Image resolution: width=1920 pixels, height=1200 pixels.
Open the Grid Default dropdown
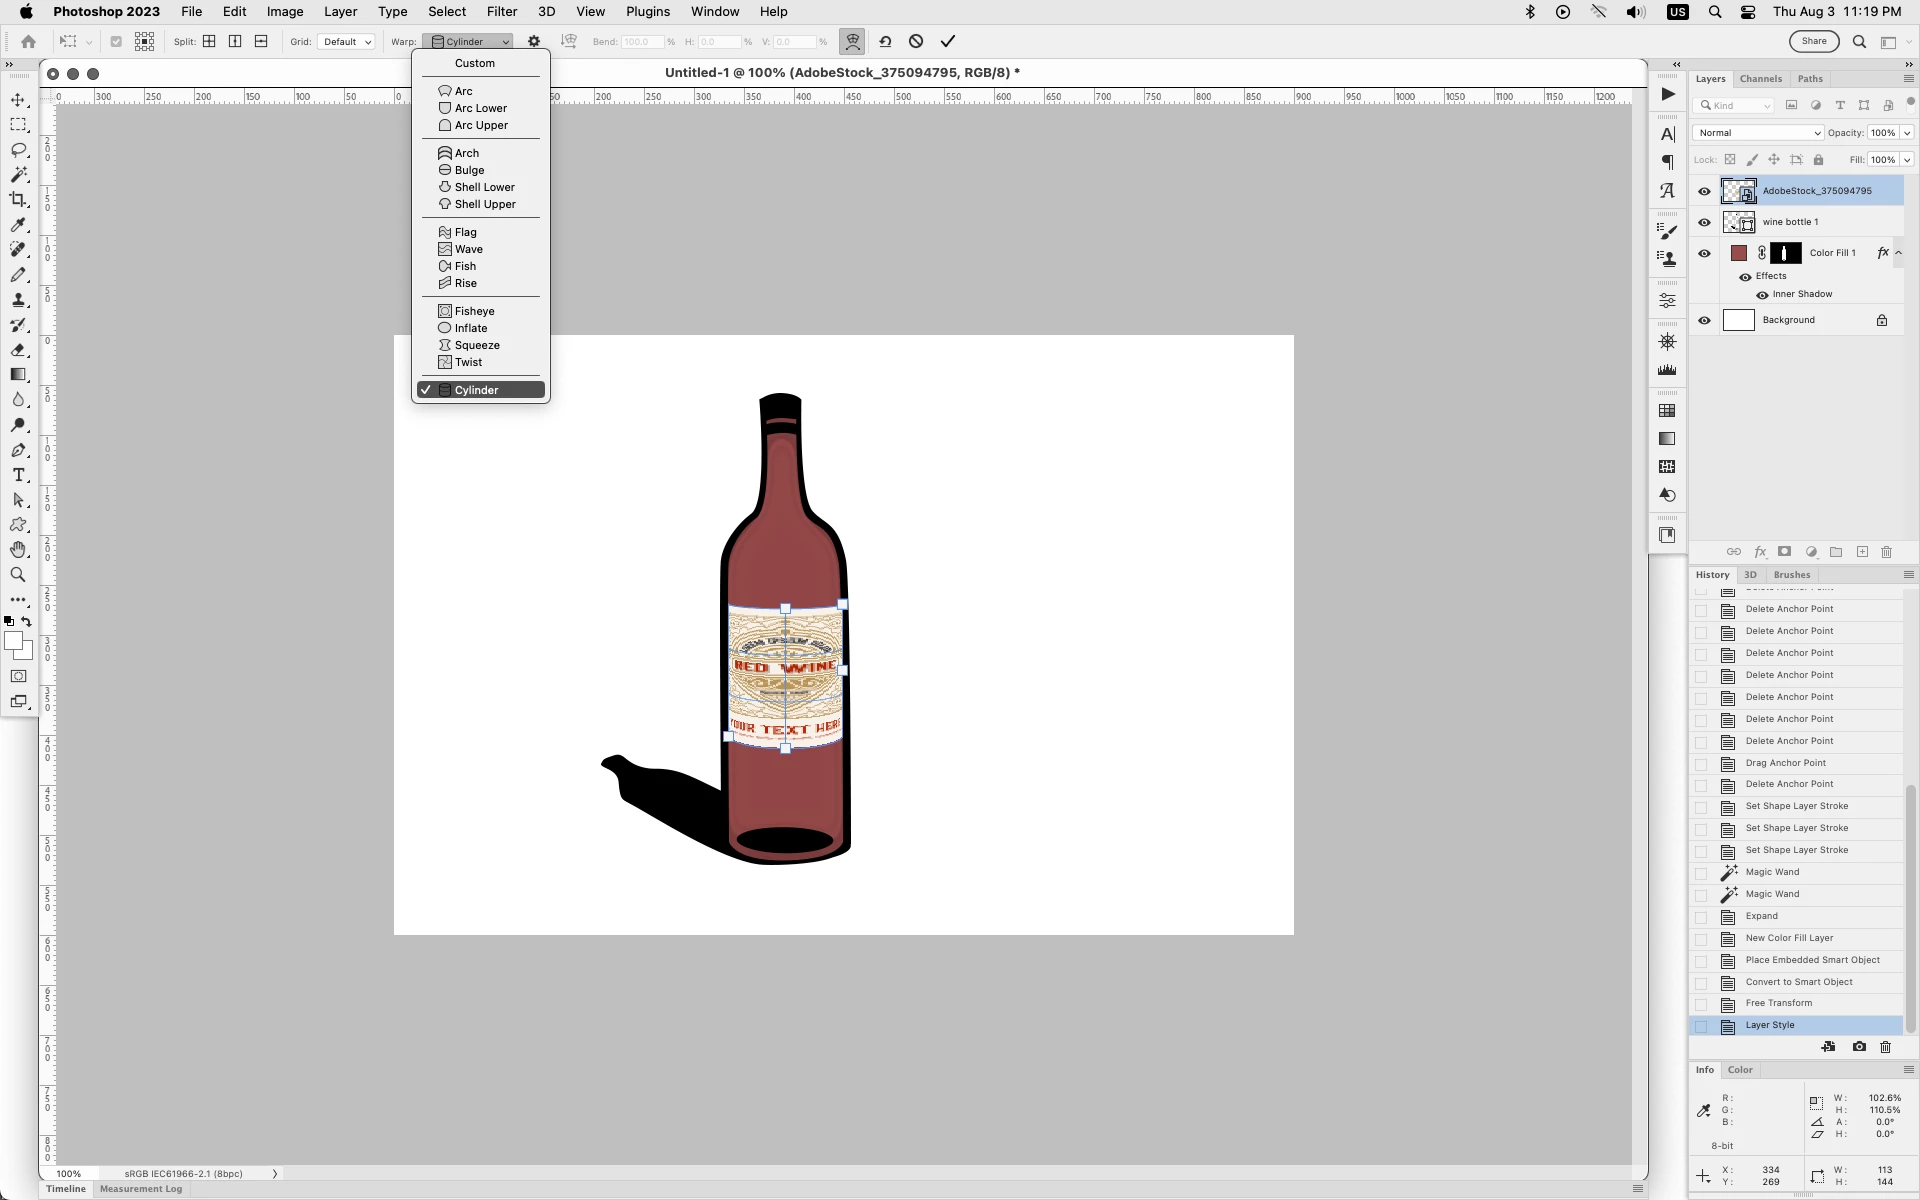pyautogui.click(x=346, y=42)
